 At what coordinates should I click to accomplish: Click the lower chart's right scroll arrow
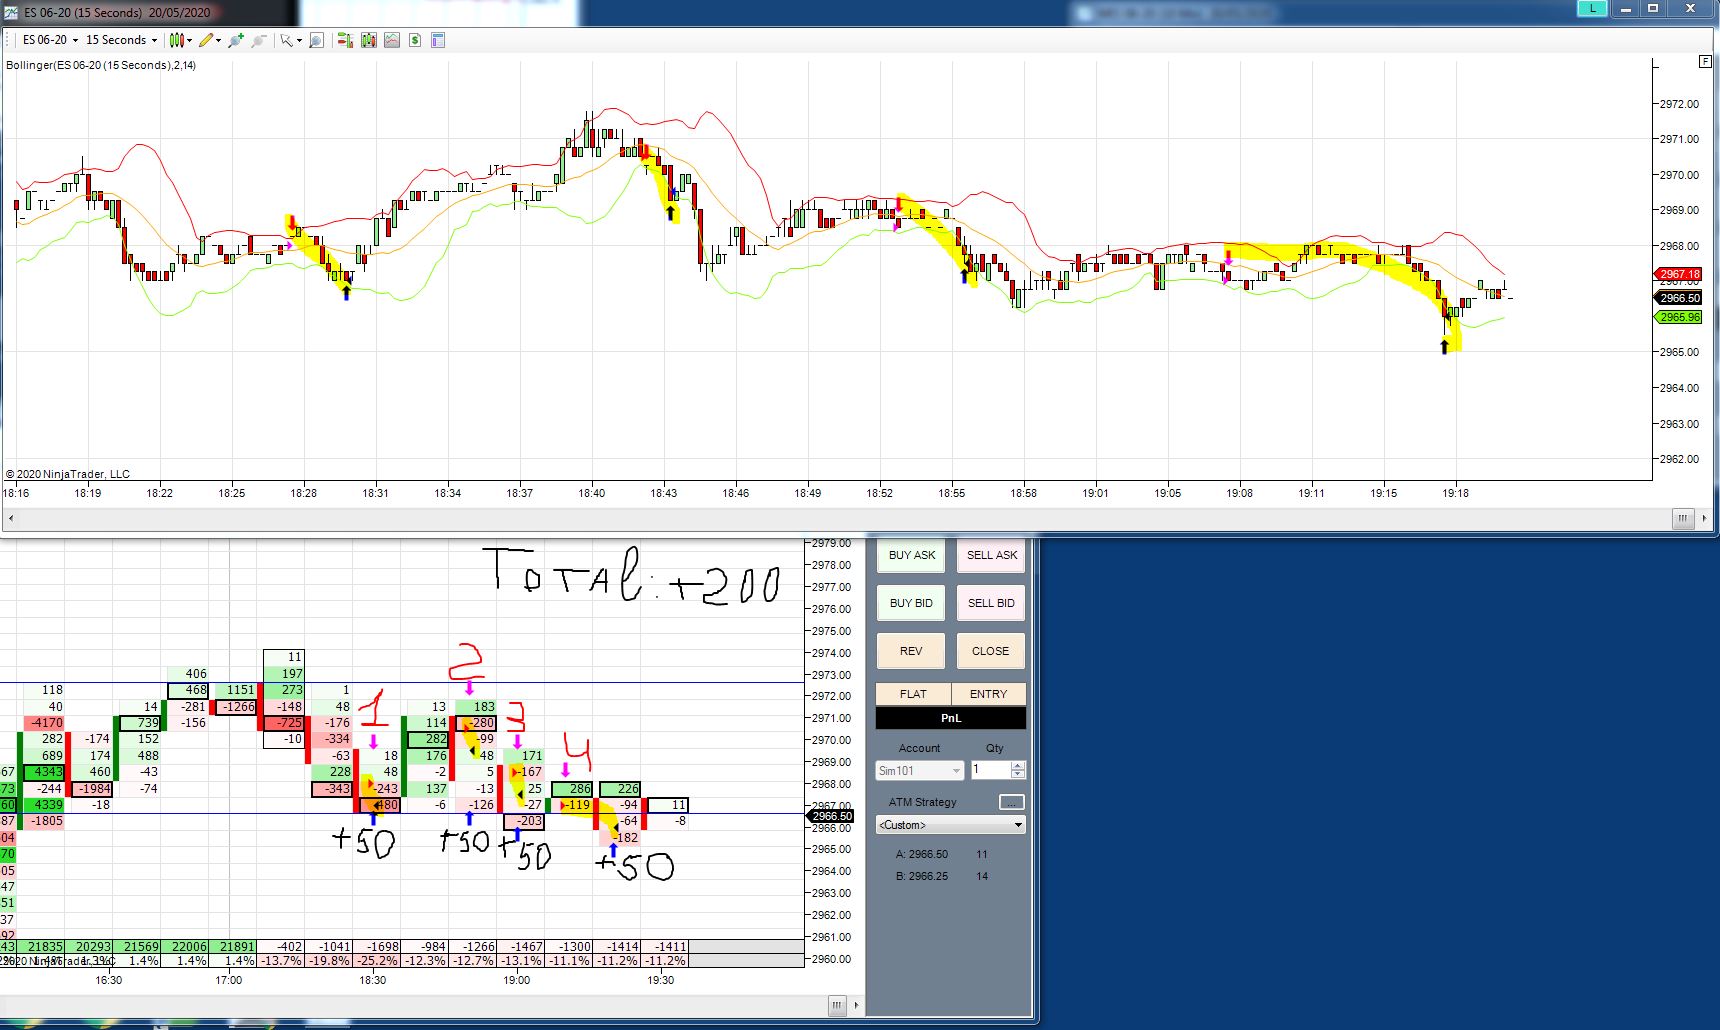pyautogui.click(x=857, y=1005)
